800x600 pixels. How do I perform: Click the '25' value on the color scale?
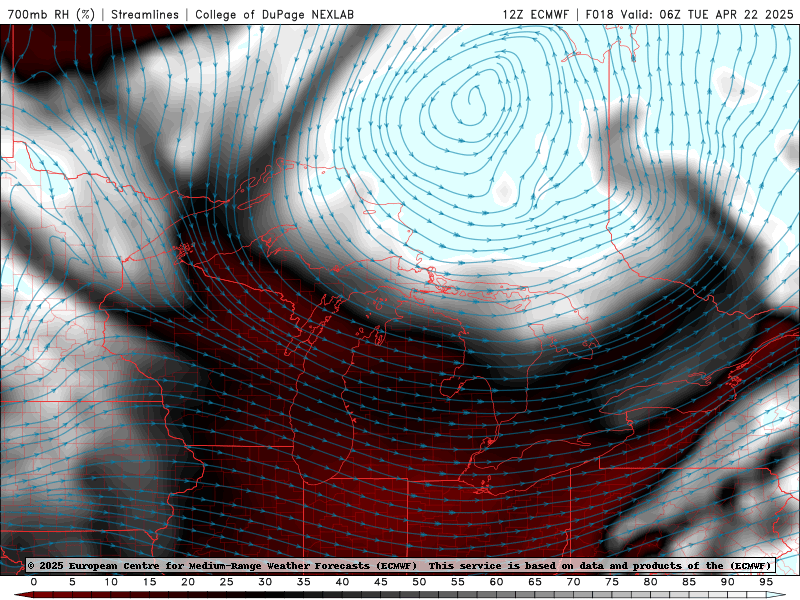click(x=227, y=582)
